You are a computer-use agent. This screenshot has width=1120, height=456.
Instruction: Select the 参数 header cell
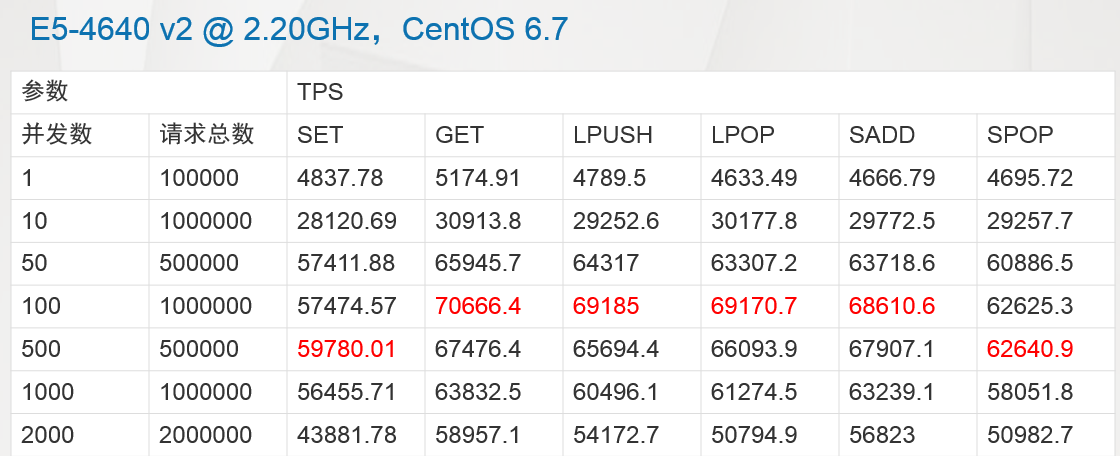click(45, 92)
